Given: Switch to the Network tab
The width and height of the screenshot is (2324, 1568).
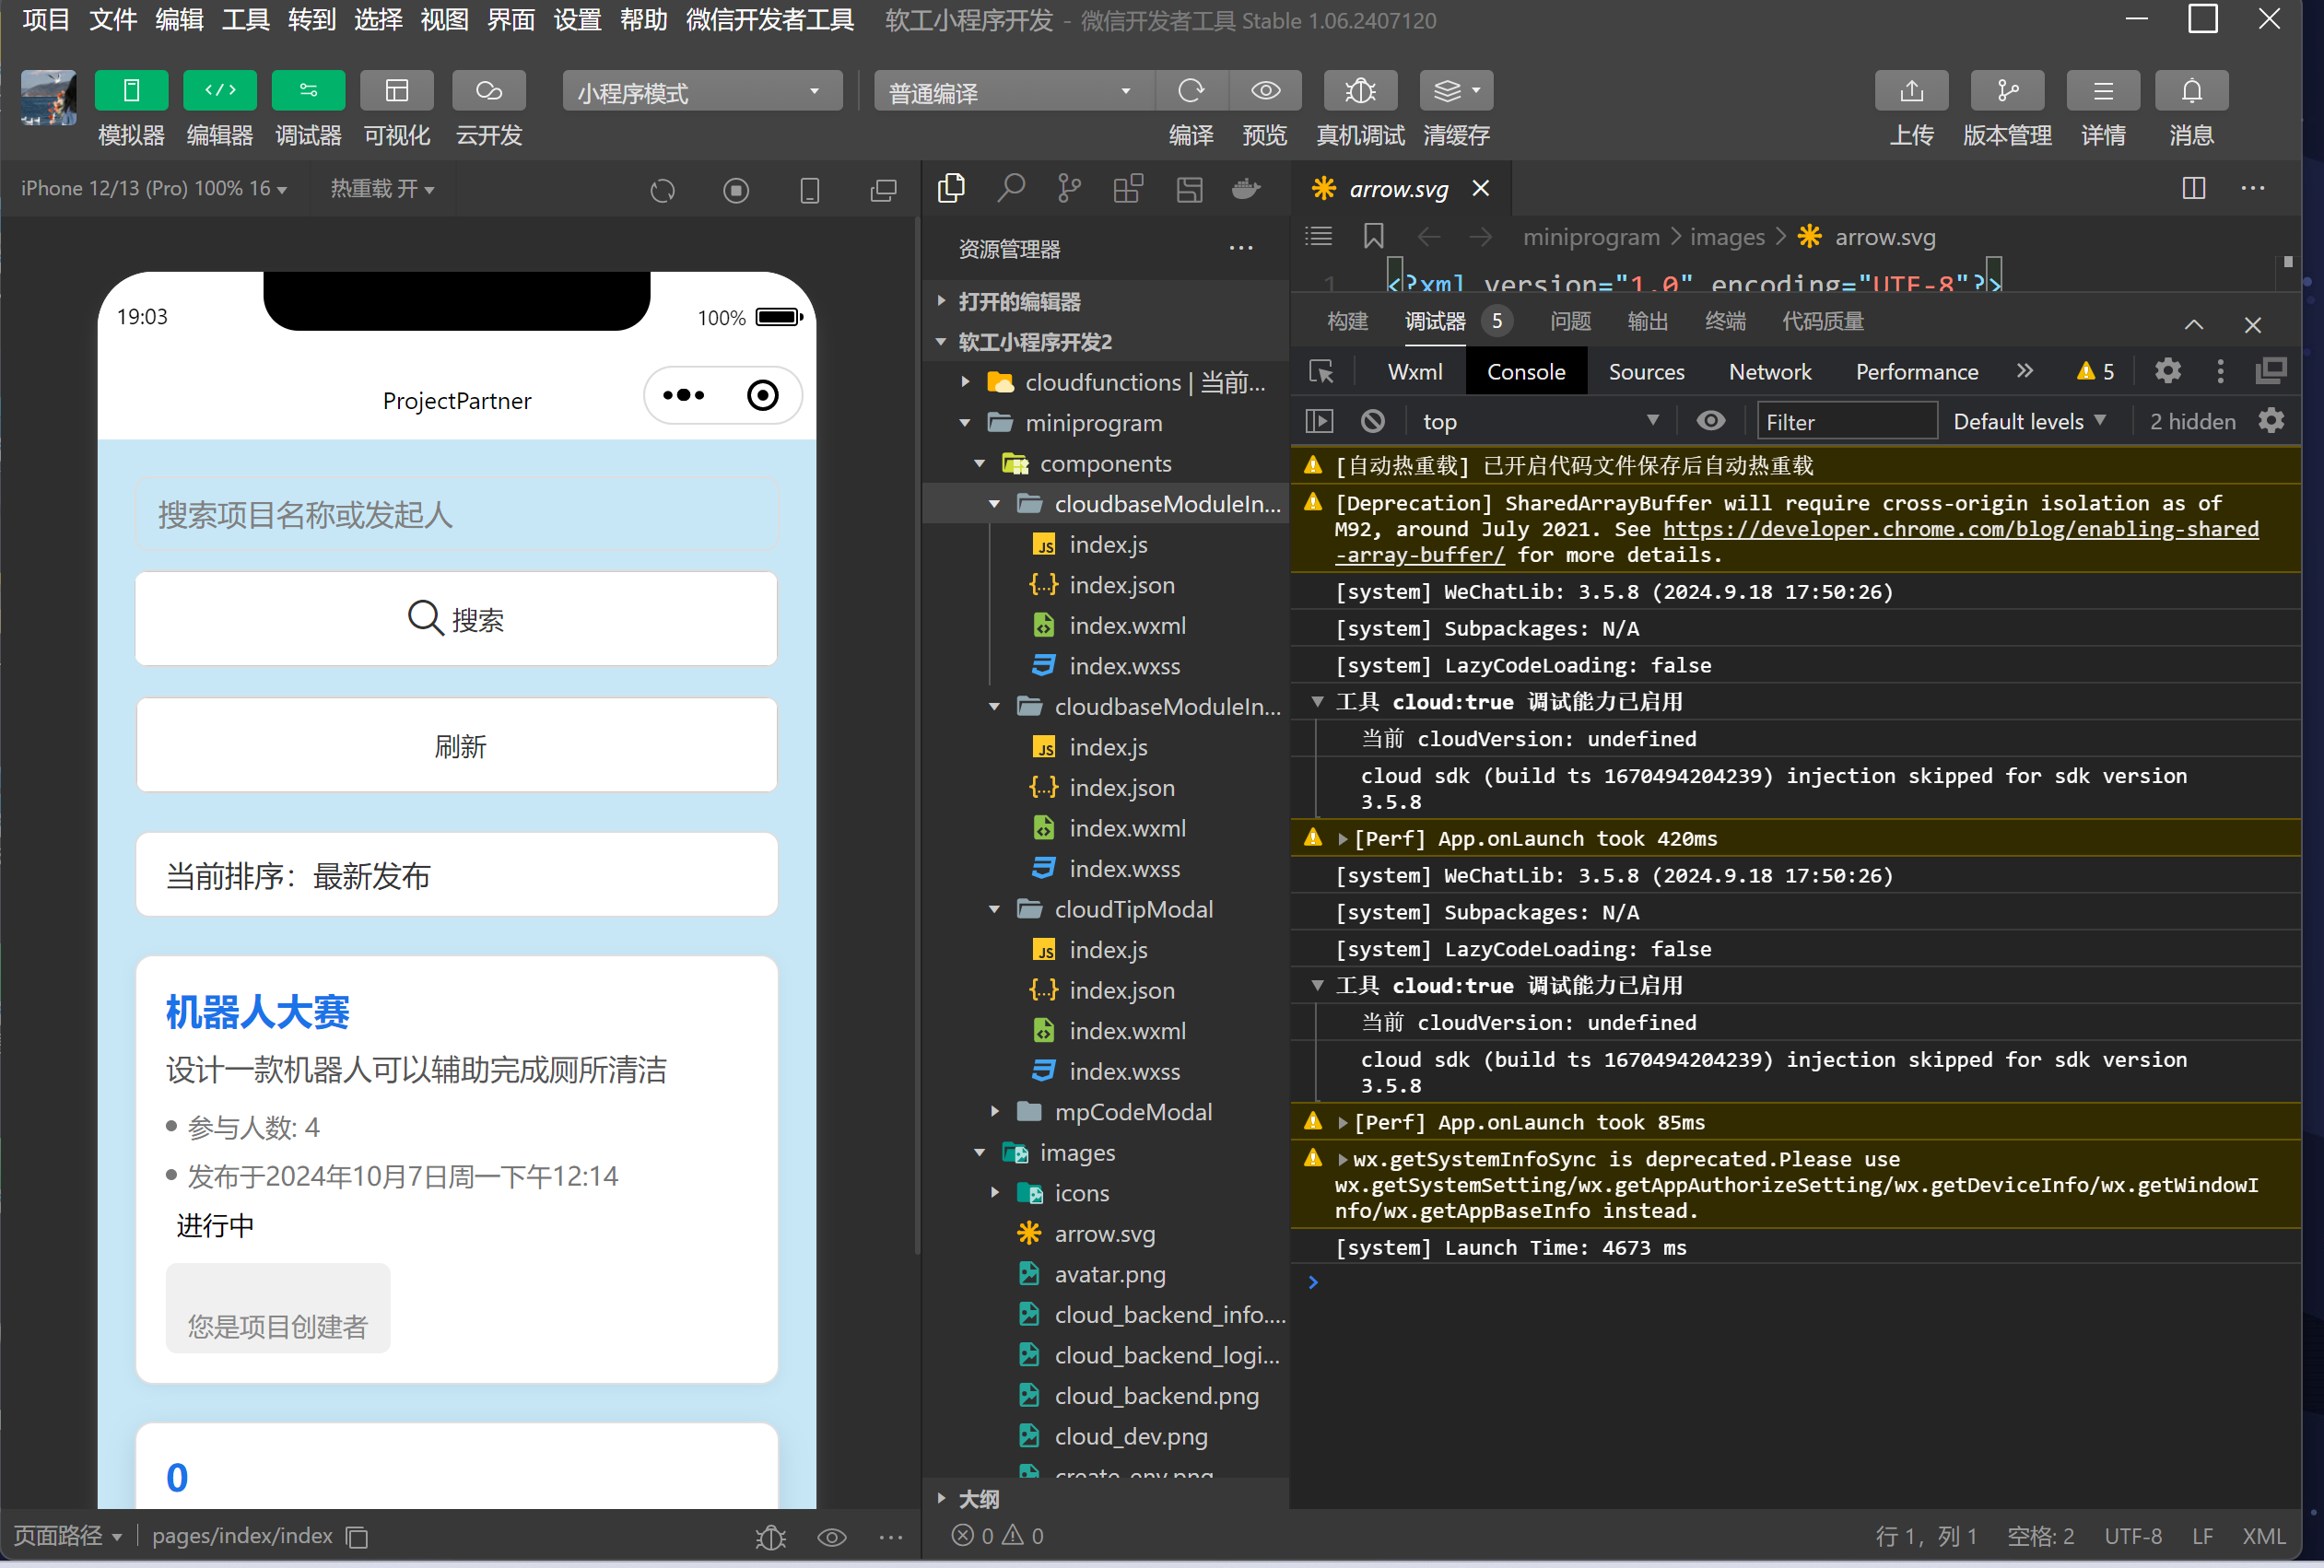Looking at the screenshot, I should click(1769, 371).
